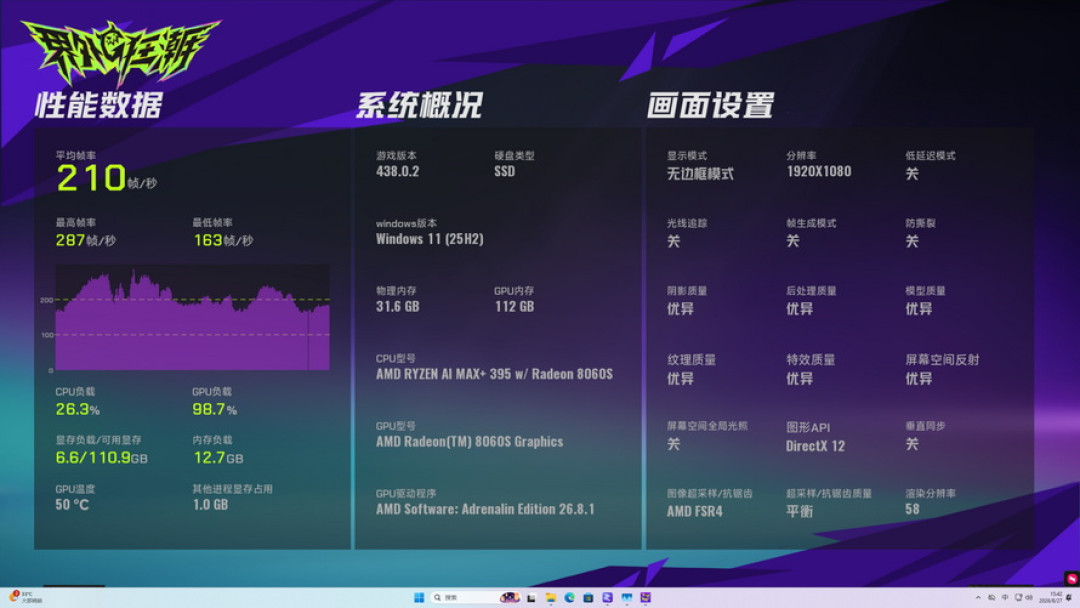The width and height of the screenshot is (1080, 608).
Task: Click the 屏幕空间反射 setting's 优异 value
Action: coord(918,378)
